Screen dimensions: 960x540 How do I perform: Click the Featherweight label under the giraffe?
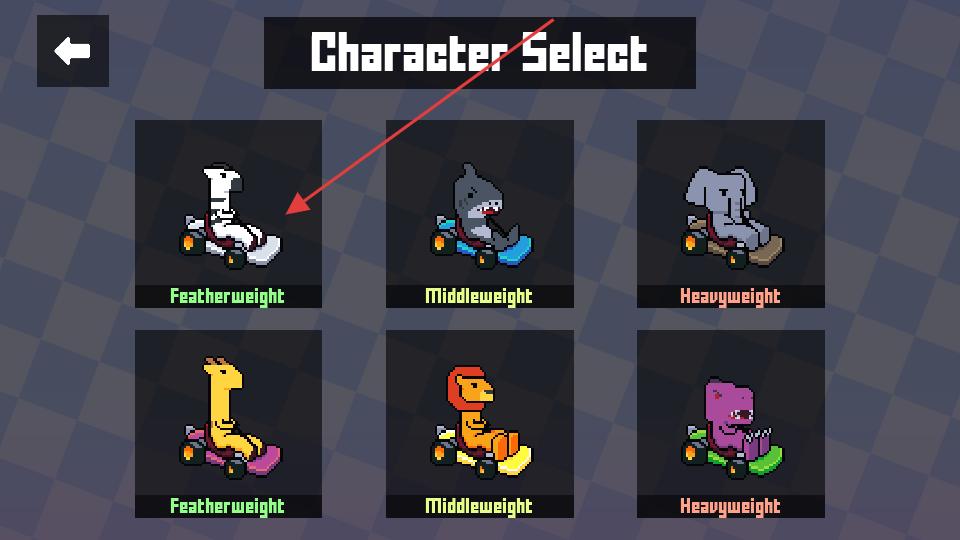(227, 507)
